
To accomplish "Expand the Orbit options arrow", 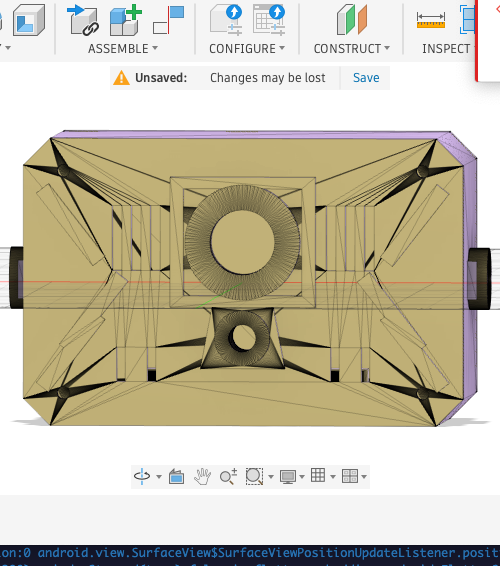I will [x=159, y=477].
